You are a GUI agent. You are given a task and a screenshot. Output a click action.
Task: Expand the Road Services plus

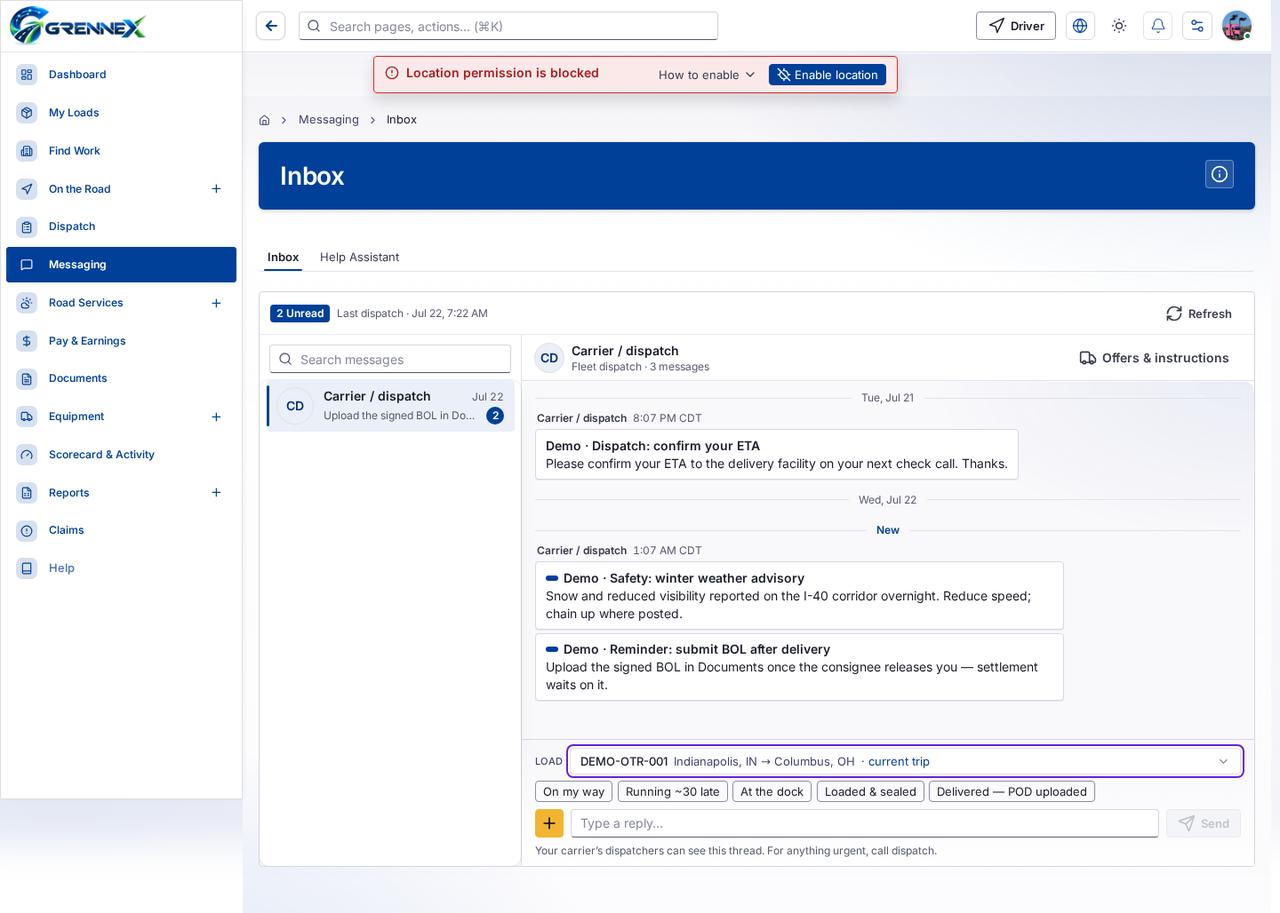point(216,303)
